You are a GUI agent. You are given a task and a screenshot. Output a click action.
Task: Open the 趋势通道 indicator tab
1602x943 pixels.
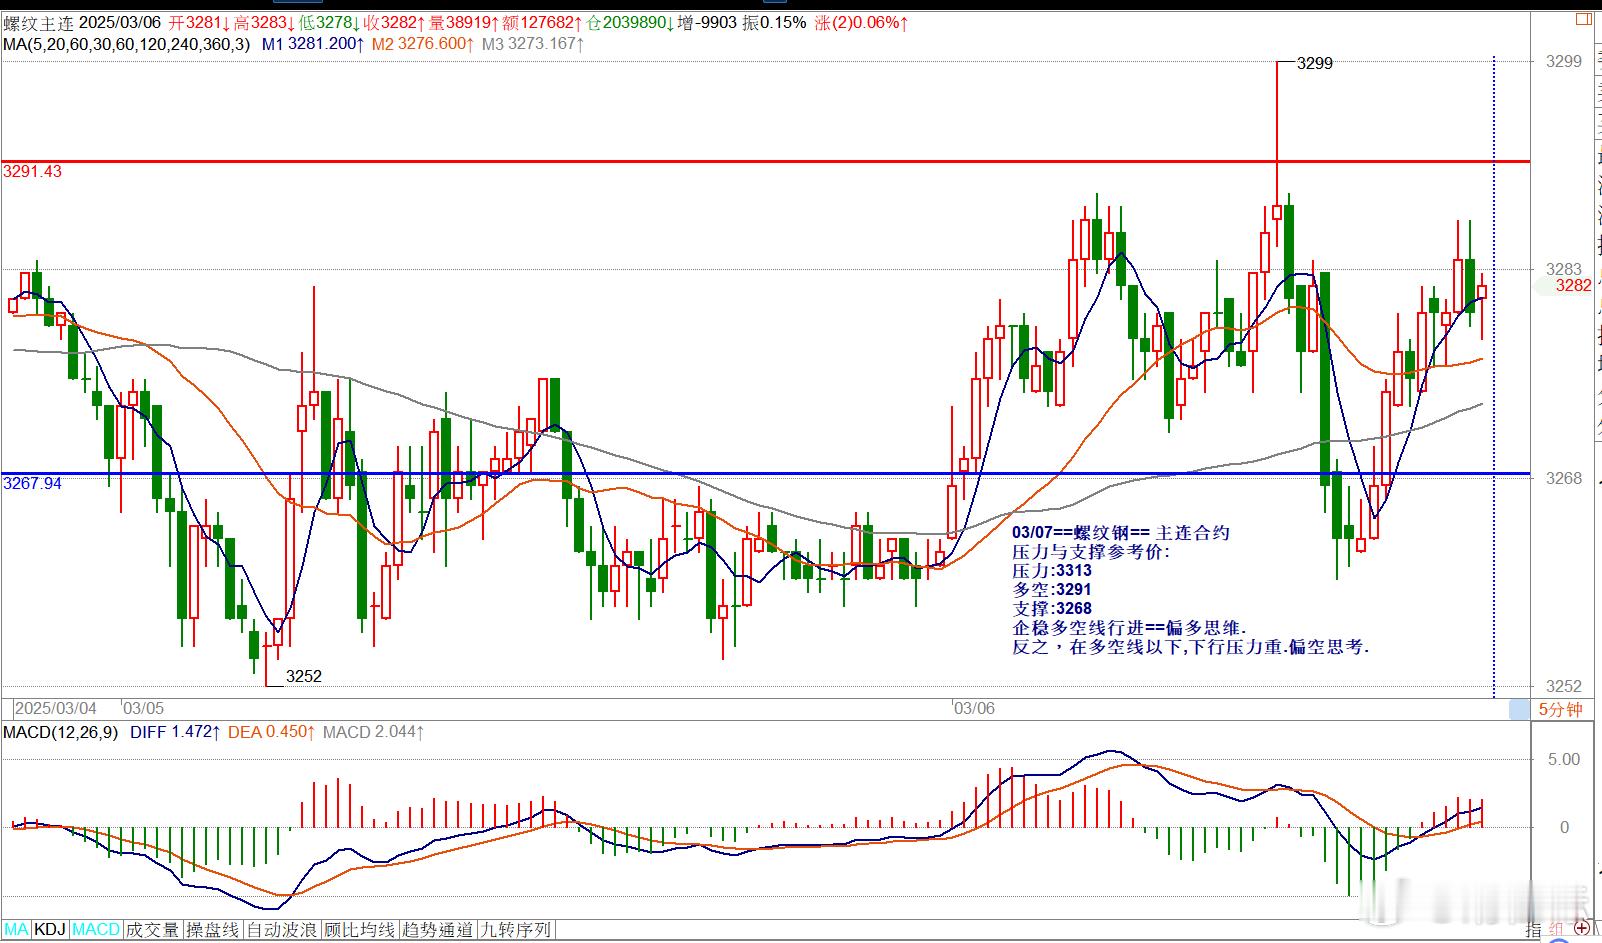pyautogui.click(x=438, y=930)
